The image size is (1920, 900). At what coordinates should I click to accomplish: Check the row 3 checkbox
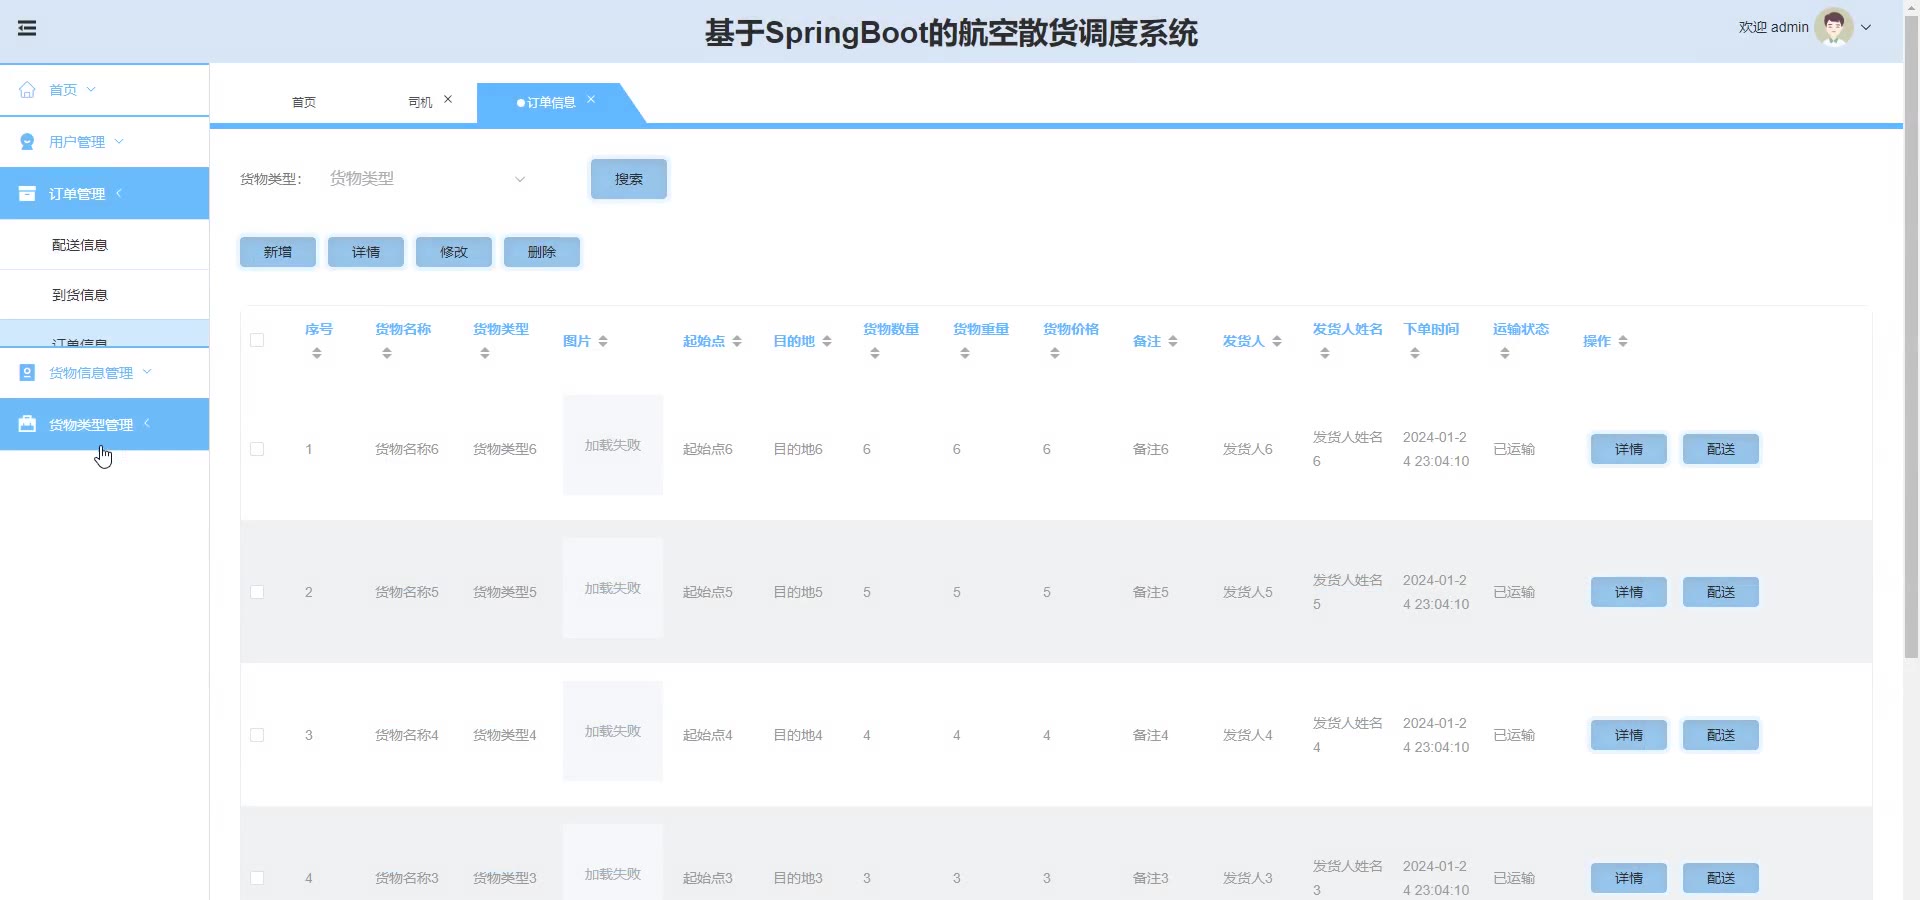(257, 735)
